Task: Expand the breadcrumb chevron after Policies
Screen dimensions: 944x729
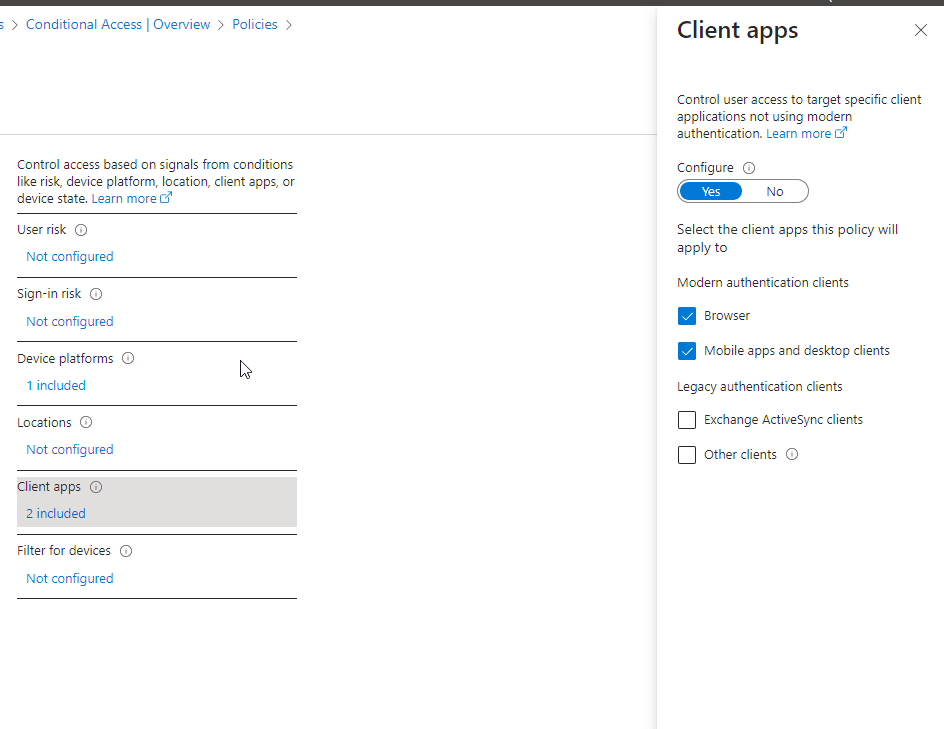Action: coord(288,24)
